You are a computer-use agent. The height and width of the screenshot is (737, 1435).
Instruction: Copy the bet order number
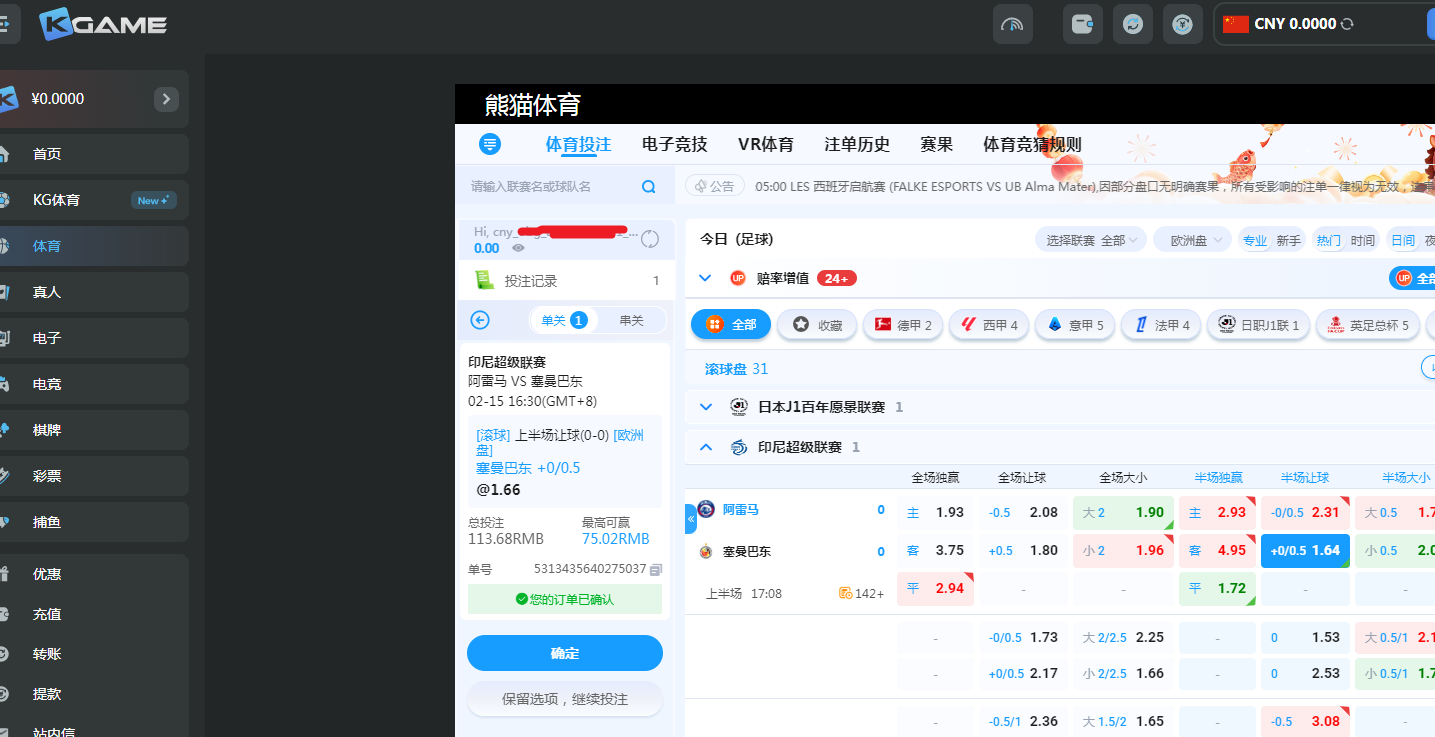656,569
